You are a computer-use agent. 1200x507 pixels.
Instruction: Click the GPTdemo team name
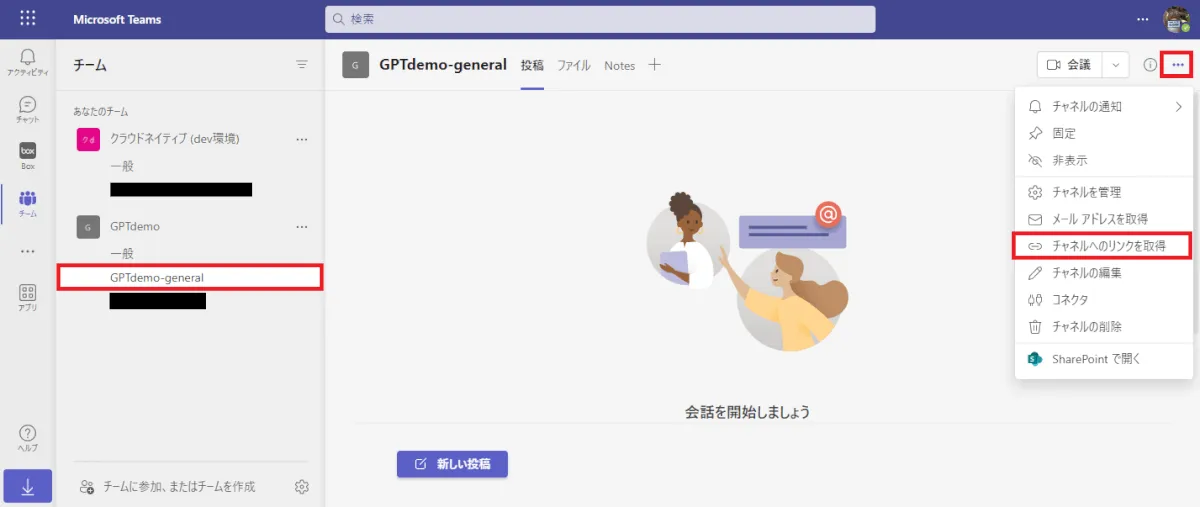[x=135, y=227]
